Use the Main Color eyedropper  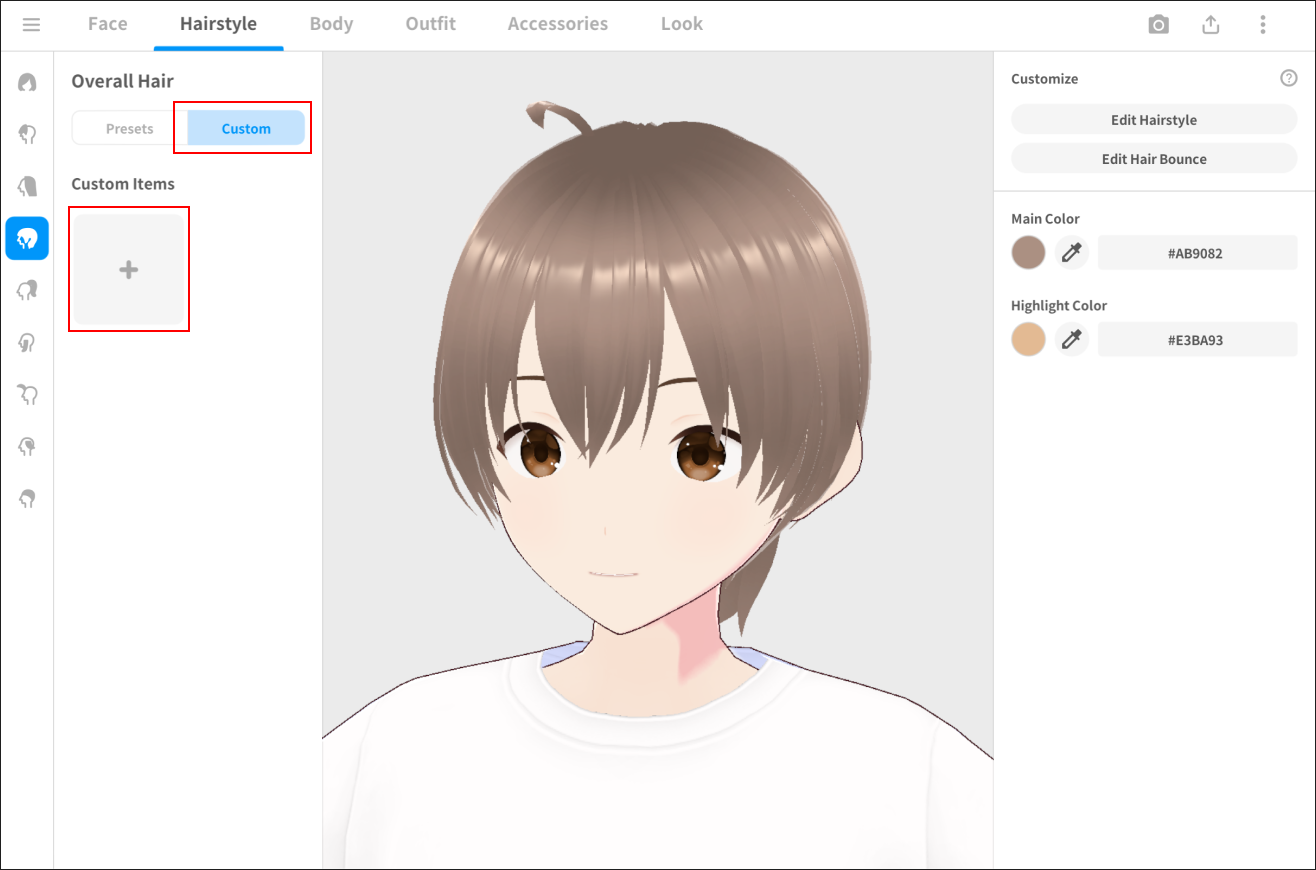(x=1072, y=253)
